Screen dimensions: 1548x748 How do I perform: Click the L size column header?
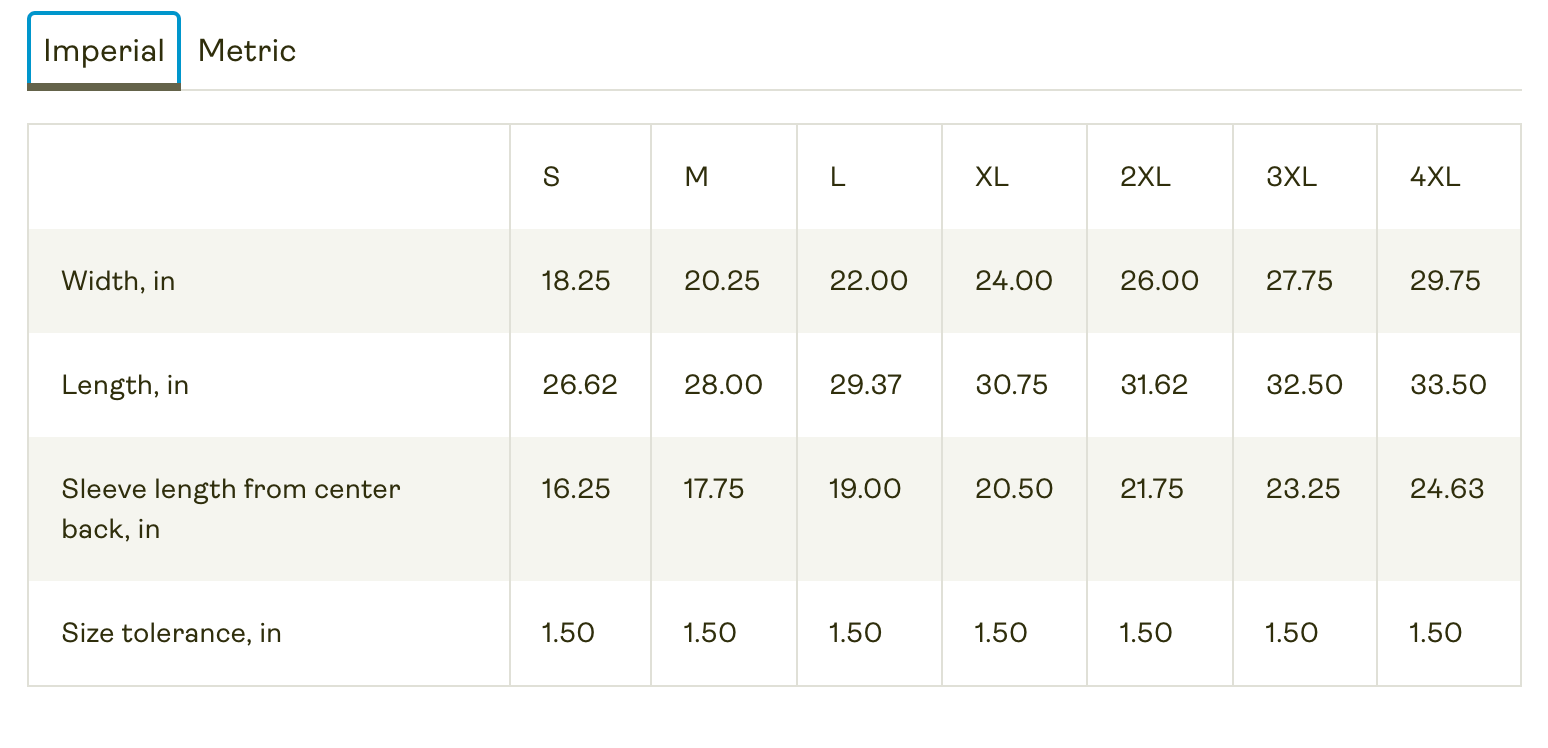tap(838, 178)
